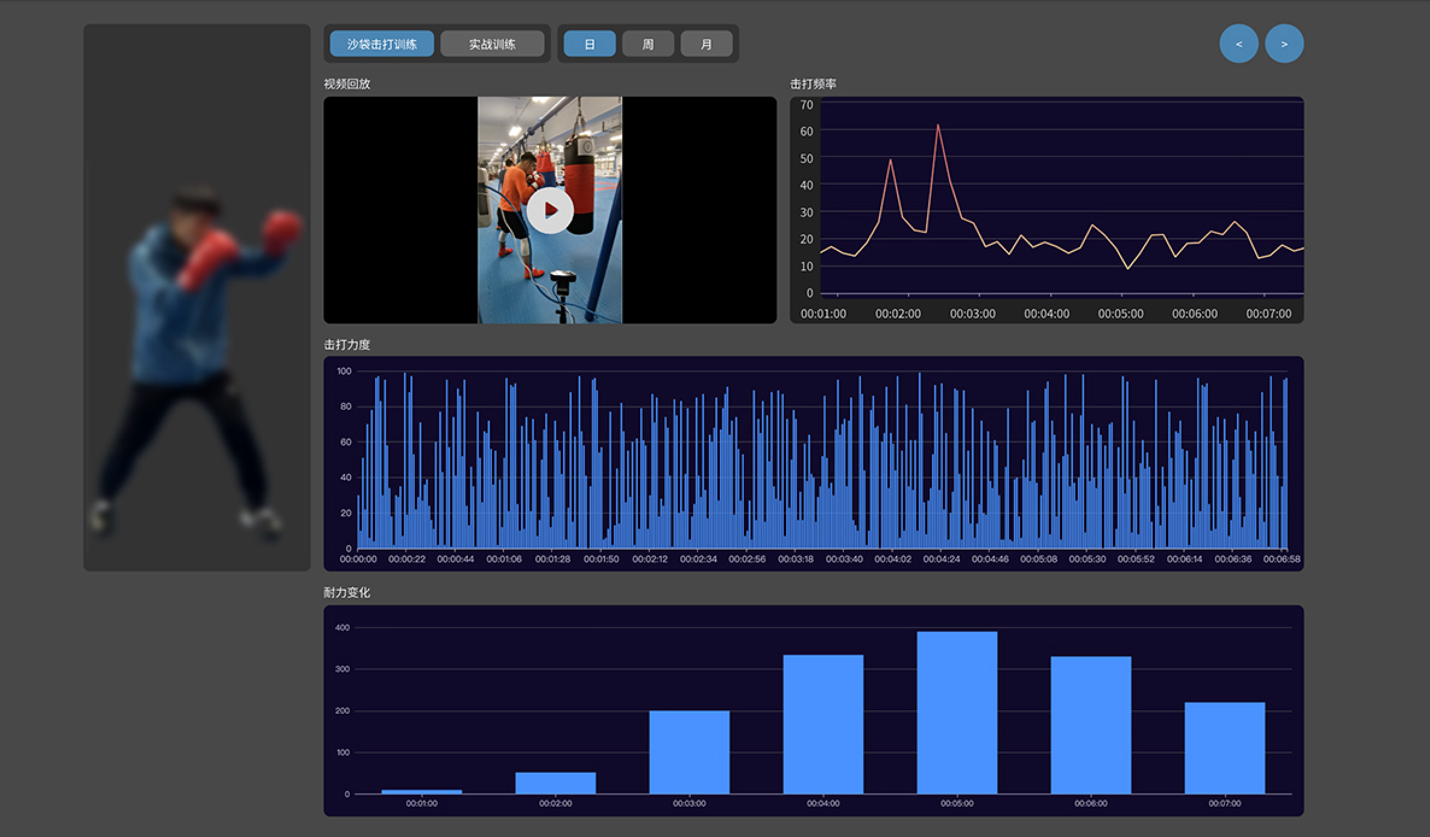This screenshot has height=837, width=1430.
Task: Click the next ">" round button
Action: [x=1284, y=44]
